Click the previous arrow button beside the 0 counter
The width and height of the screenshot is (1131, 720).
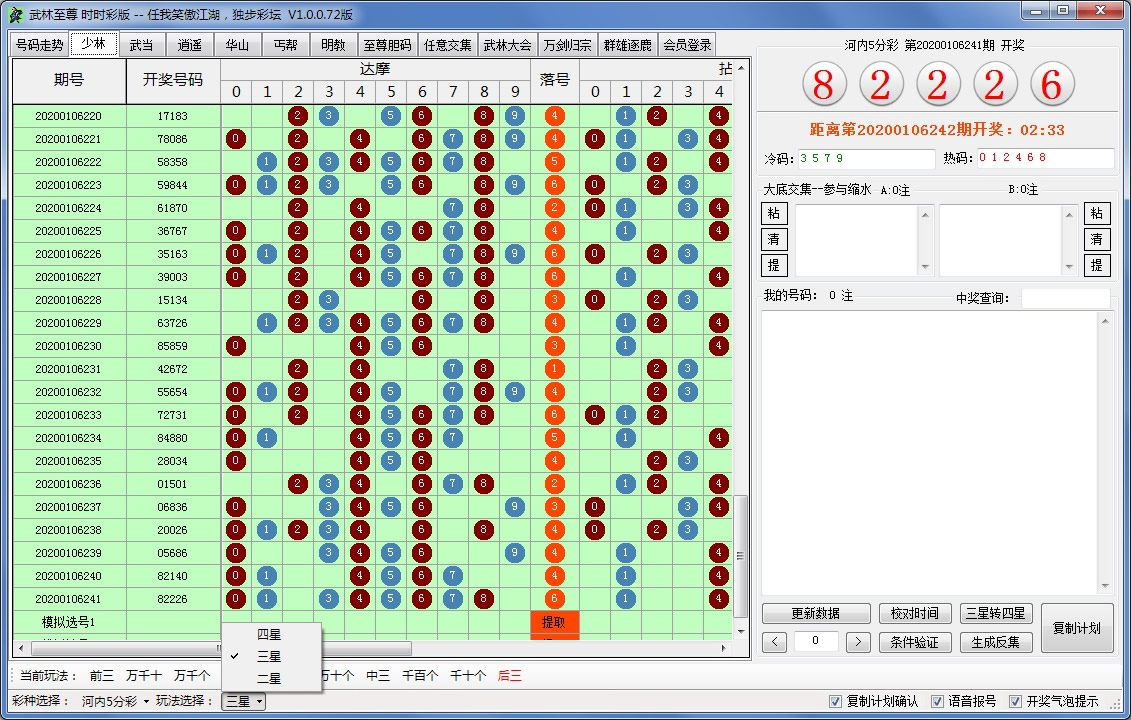click(774, 642)
